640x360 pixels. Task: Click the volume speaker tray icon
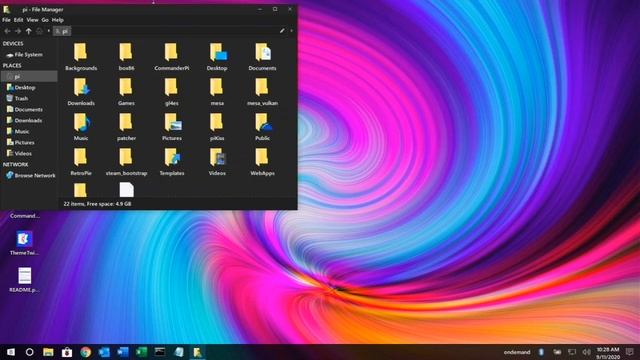(587, 352)
